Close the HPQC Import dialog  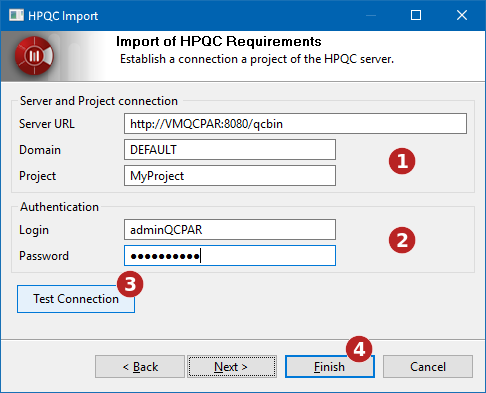click(462, 15)
